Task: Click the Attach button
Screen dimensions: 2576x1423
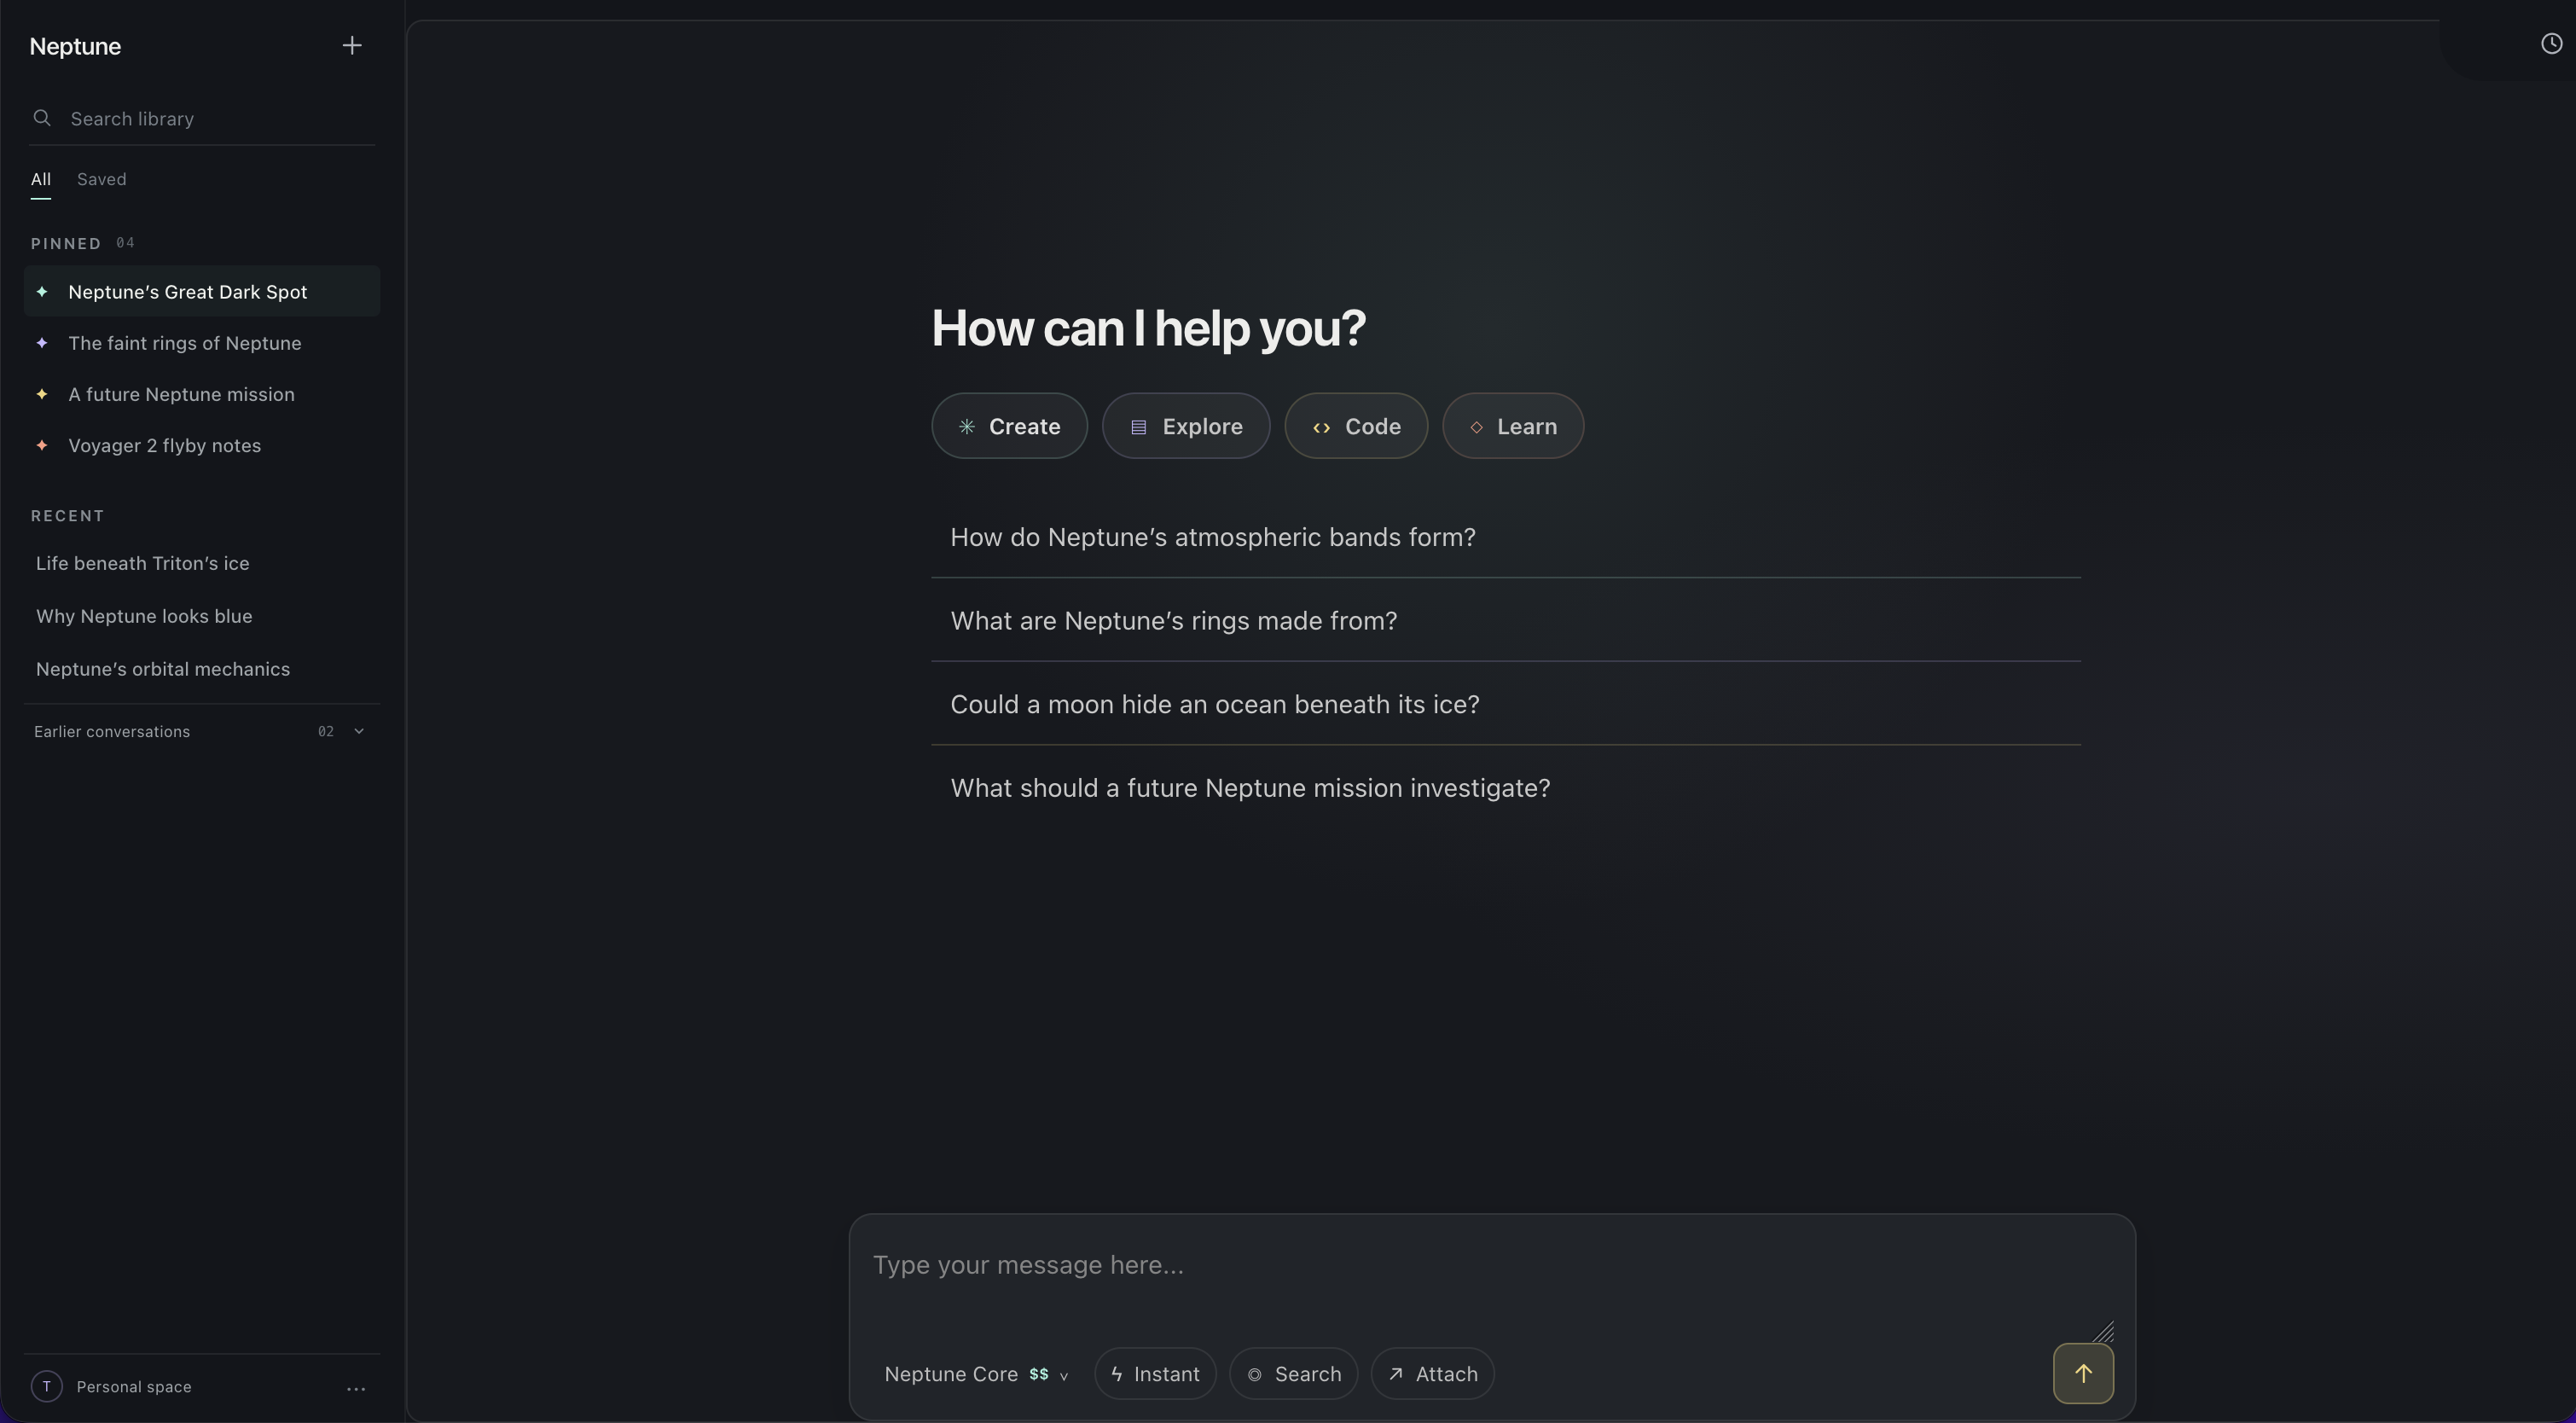Action: [1432, 1374]
